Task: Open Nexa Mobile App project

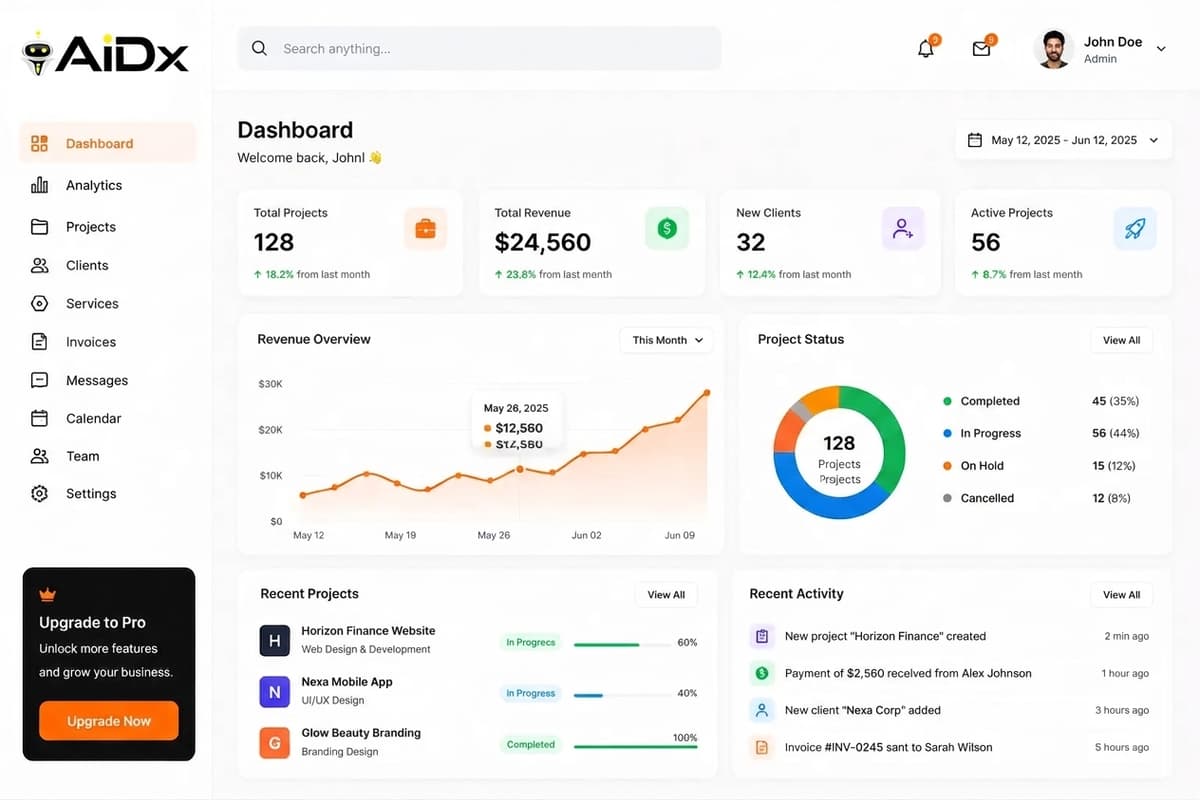Action: pyautogui.click(x=347, y=682)
